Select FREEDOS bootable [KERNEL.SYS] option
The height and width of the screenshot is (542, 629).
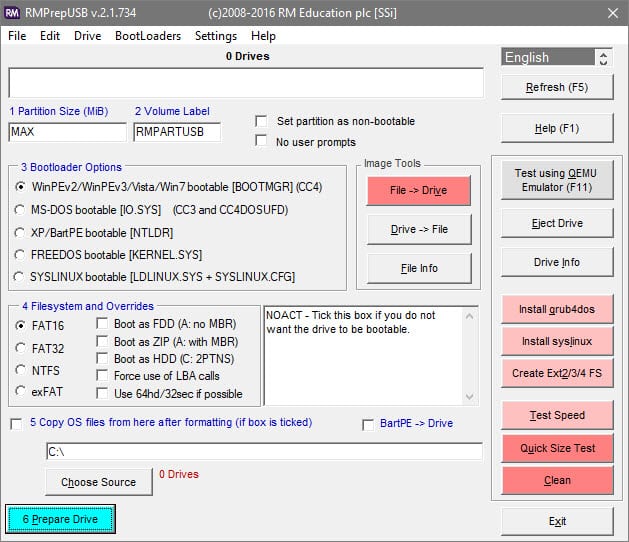click(x=20, y=254)
